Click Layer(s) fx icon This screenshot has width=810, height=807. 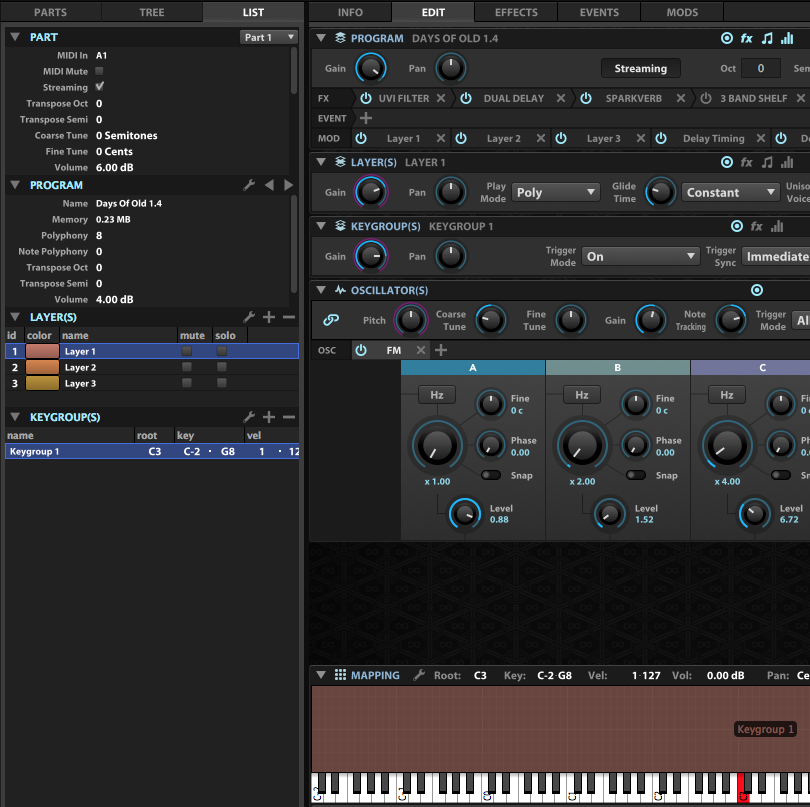pyautogui.click(x=746, y=163)
